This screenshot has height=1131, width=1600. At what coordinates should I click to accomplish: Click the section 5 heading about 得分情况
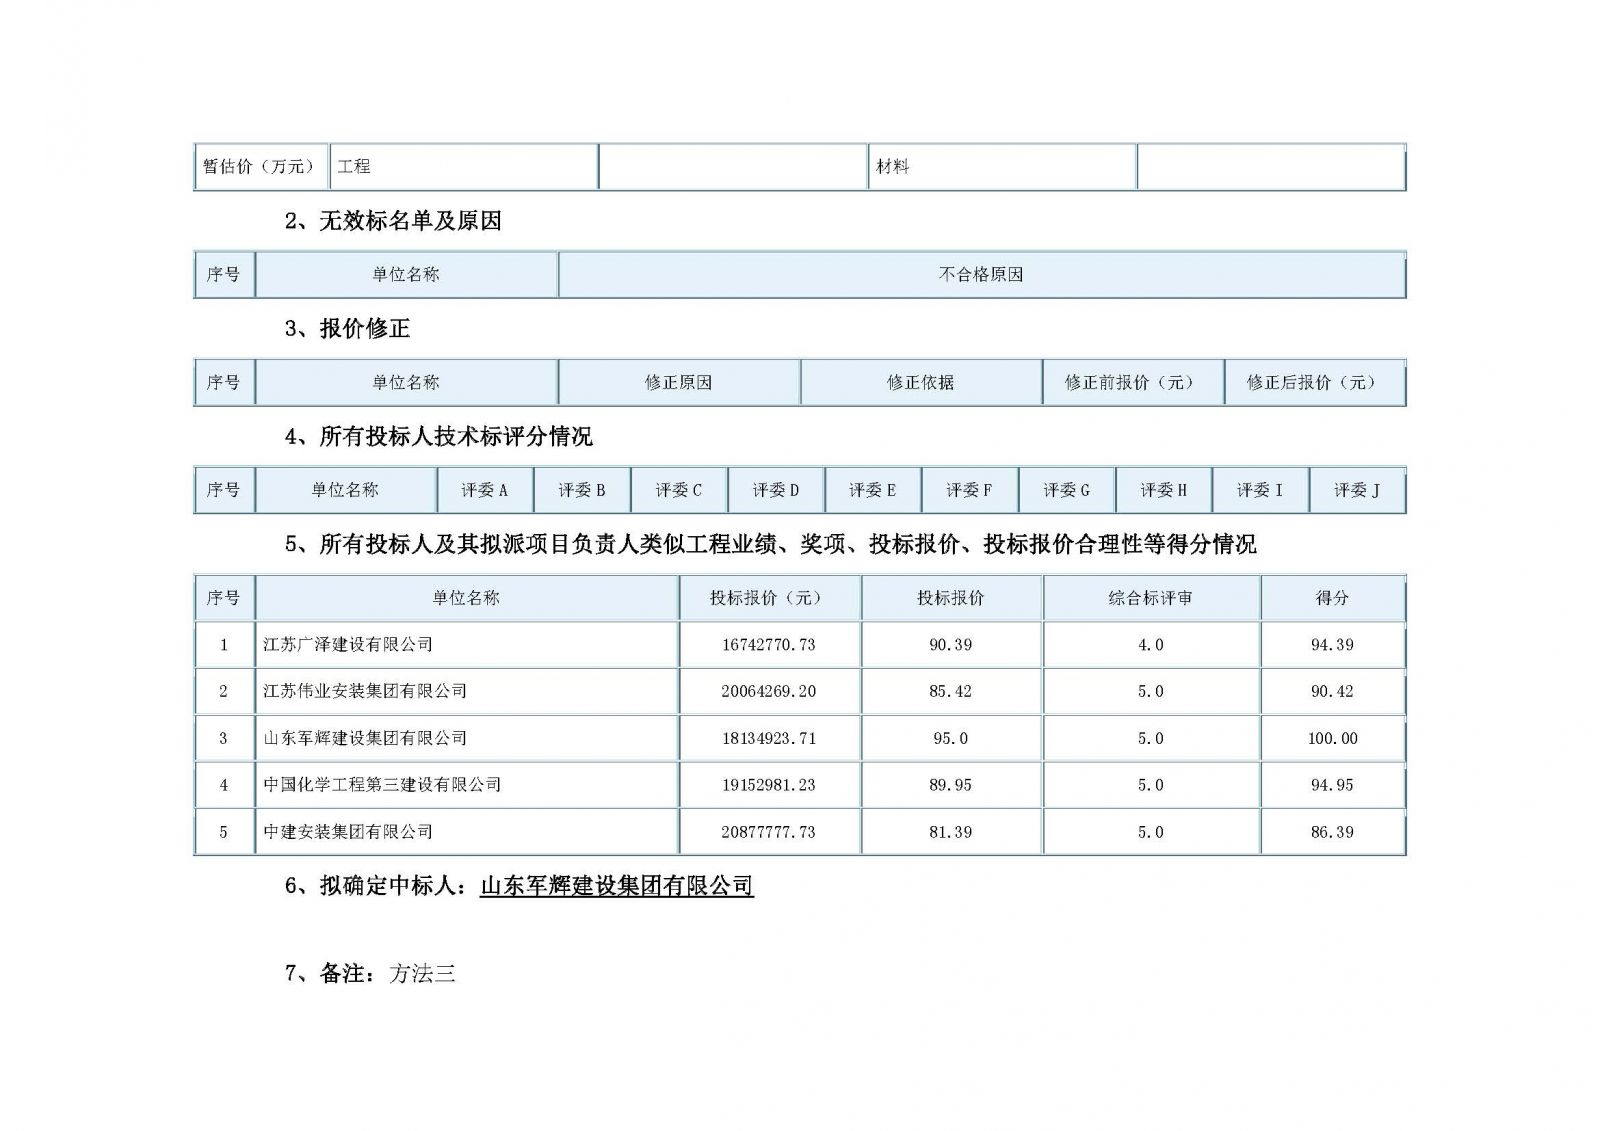point(770,545)
